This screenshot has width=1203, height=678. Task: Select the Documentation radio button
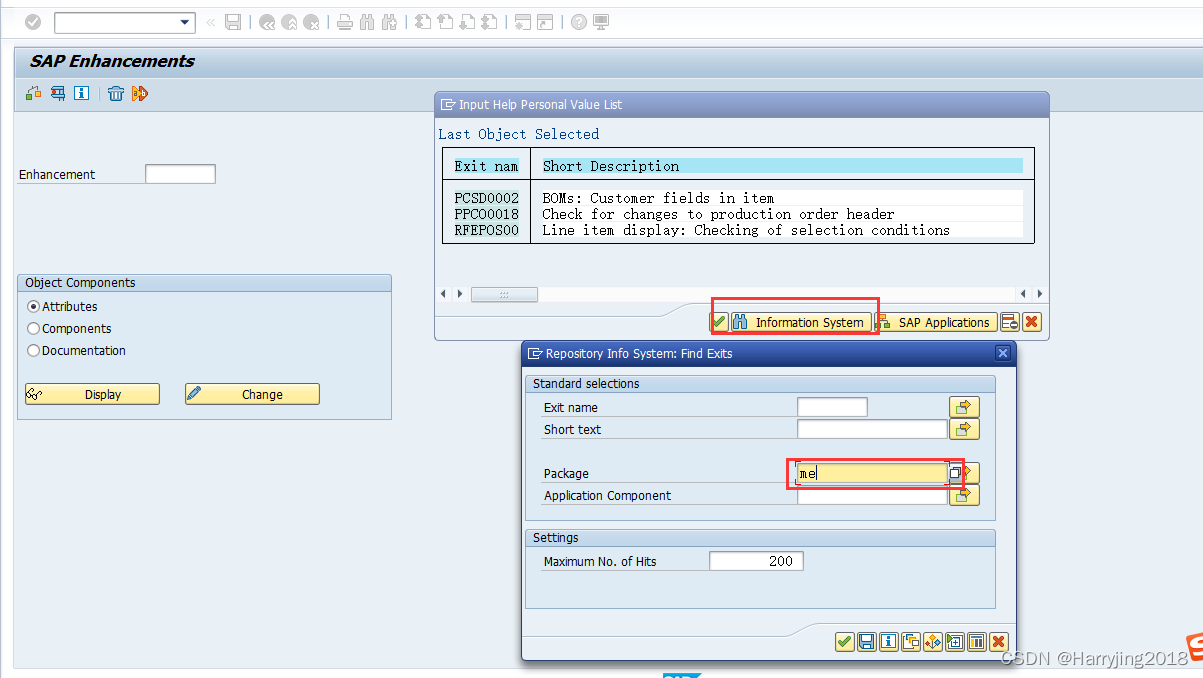[x=34, y=350]
